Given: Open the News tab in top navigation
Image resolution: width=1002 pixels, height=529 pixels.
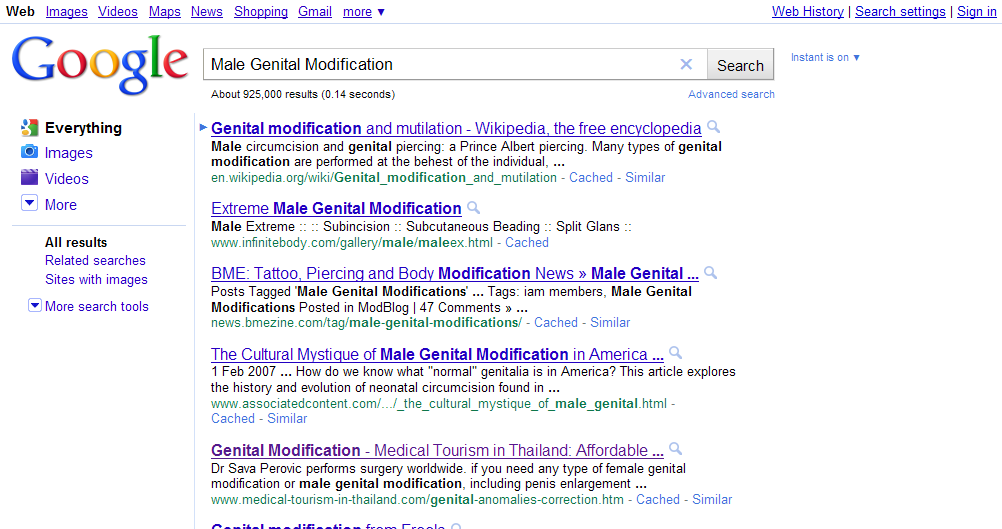Looking at the screenshot, I should (207, 12).
